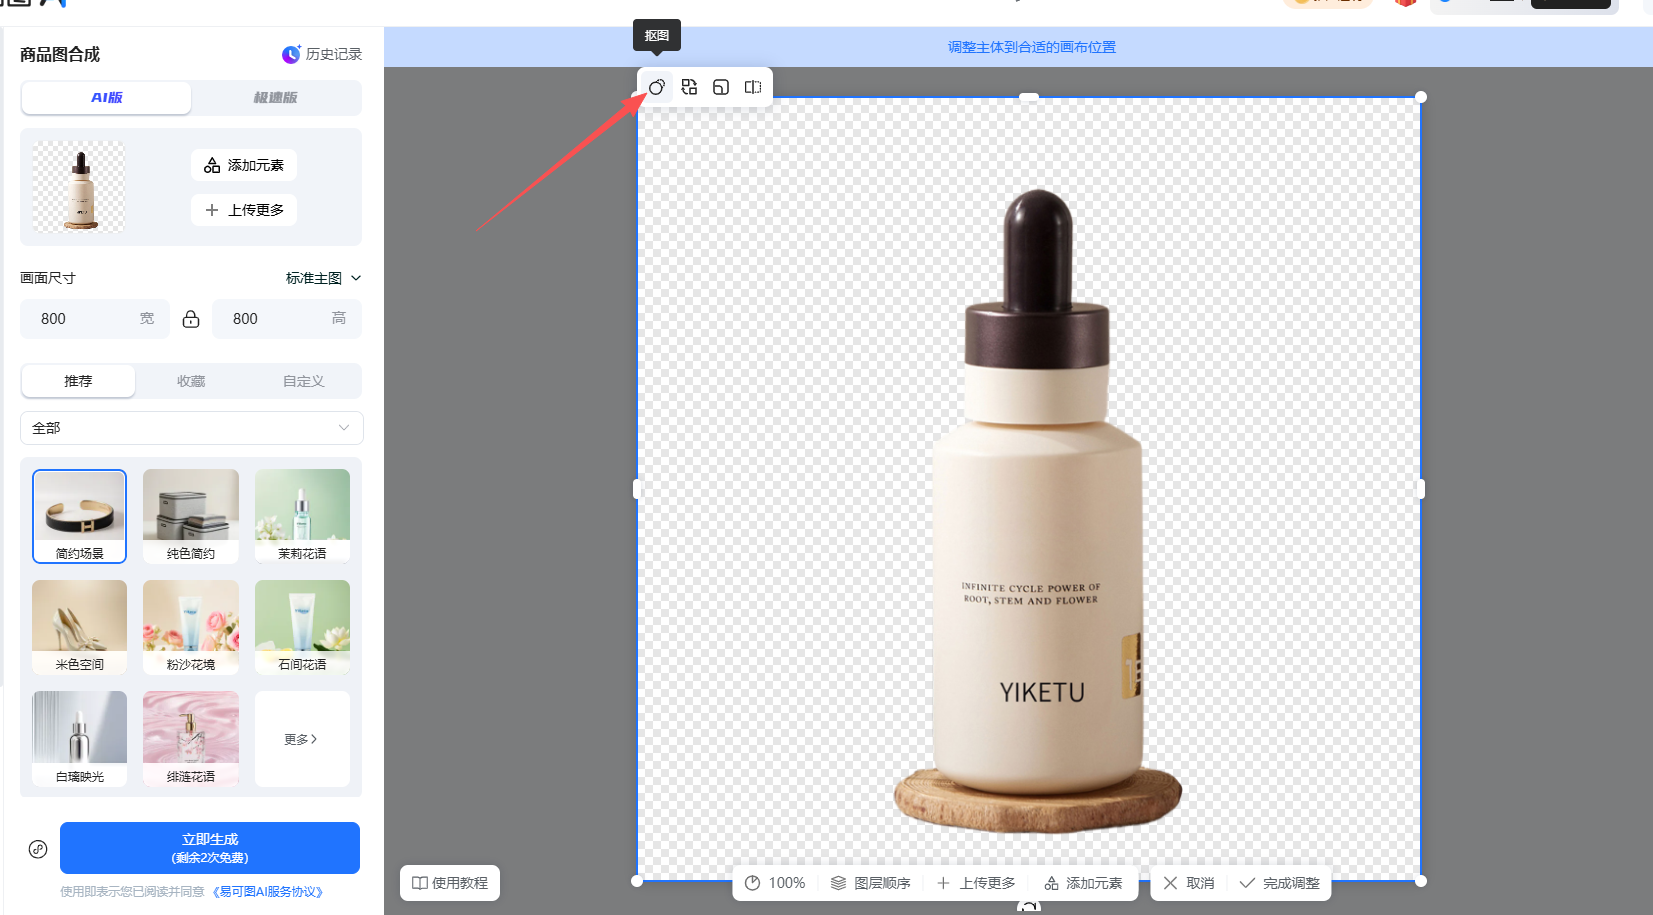This screenshot has width=1653, height=915.
Task: Choose the 茉莉花语 scene template
Action: click(x=302, y=516)
